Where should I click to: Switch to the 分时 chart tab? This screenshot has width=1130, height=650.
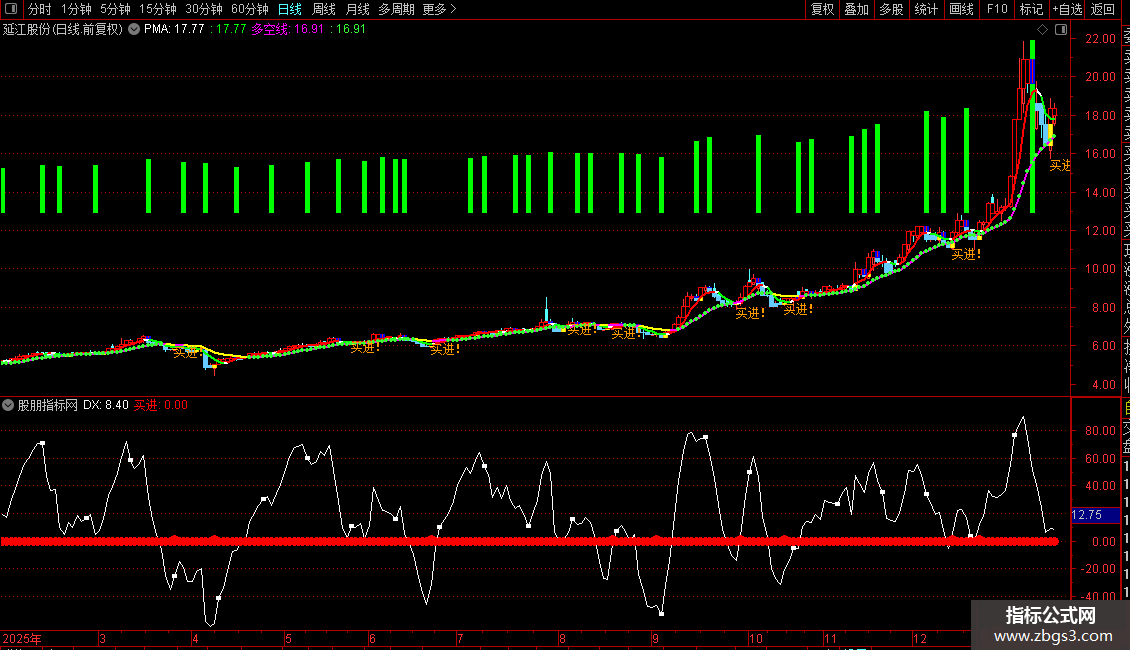pyautogui.click(x=40, y=9)
